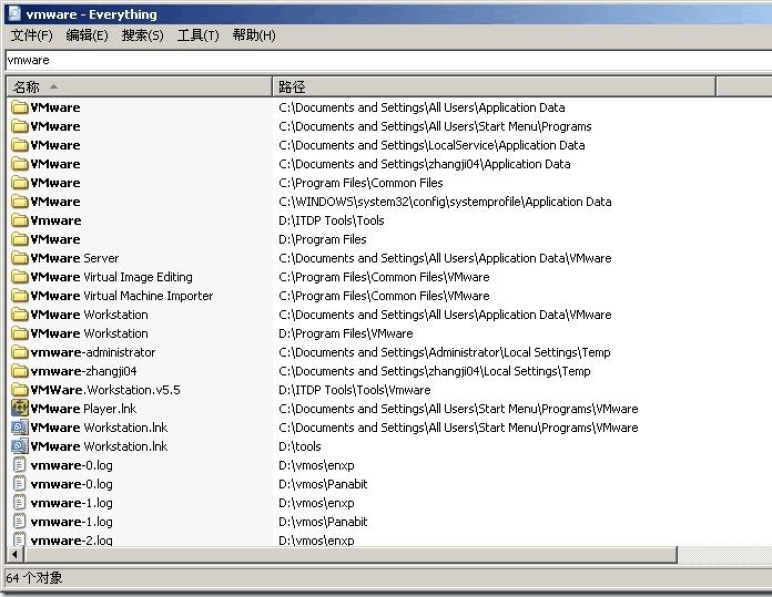Click folder icon of VMware in systemprofile\Application Data
The width and height of the screenshot is (772, 597).
click(x=20, y=201)
